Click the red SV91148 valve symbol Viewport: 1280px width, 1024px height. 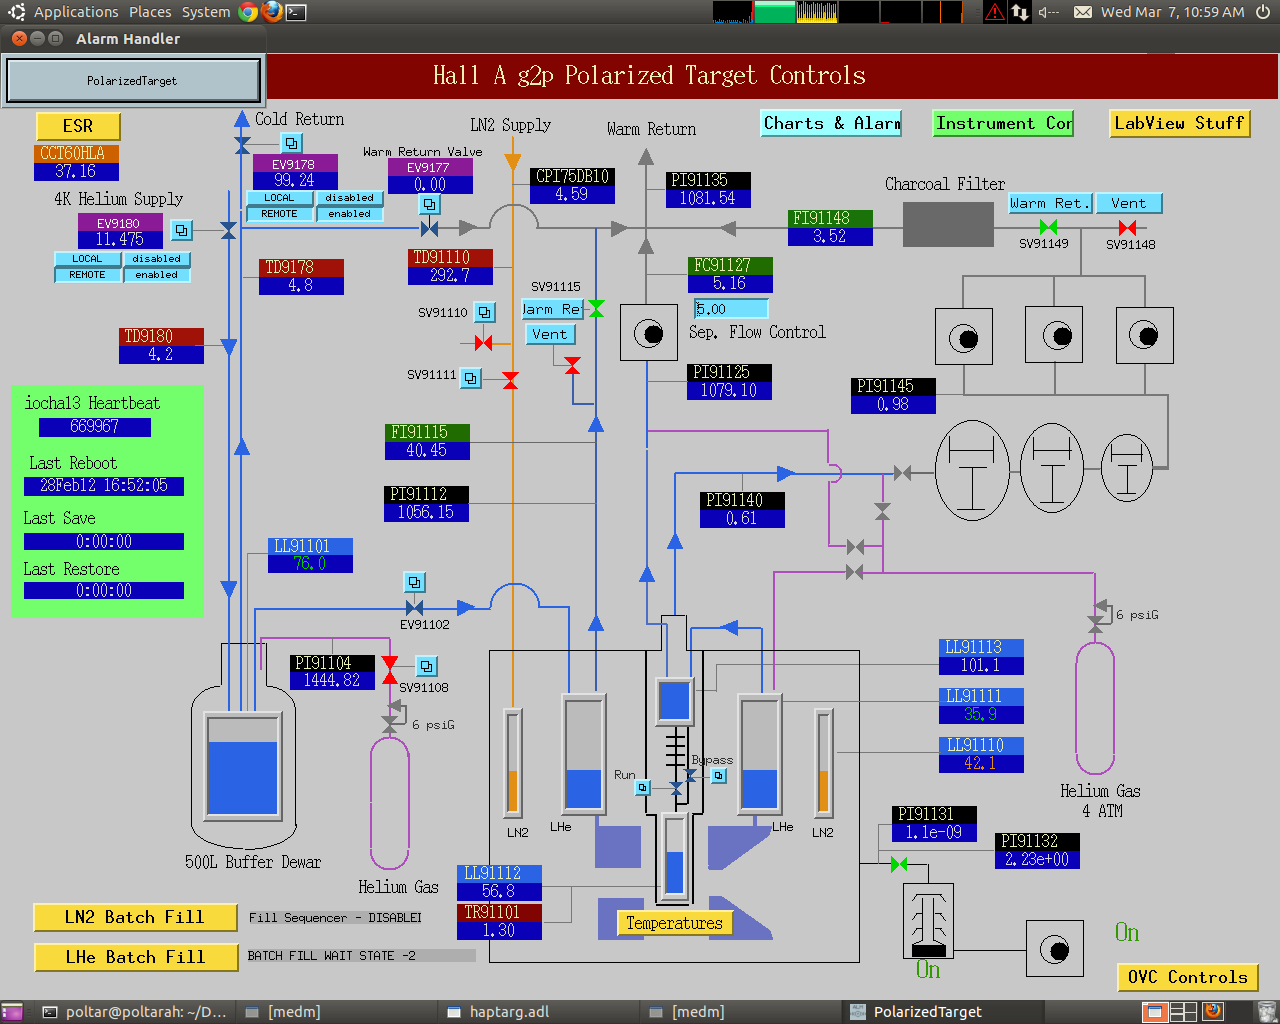coord(1127,228)
